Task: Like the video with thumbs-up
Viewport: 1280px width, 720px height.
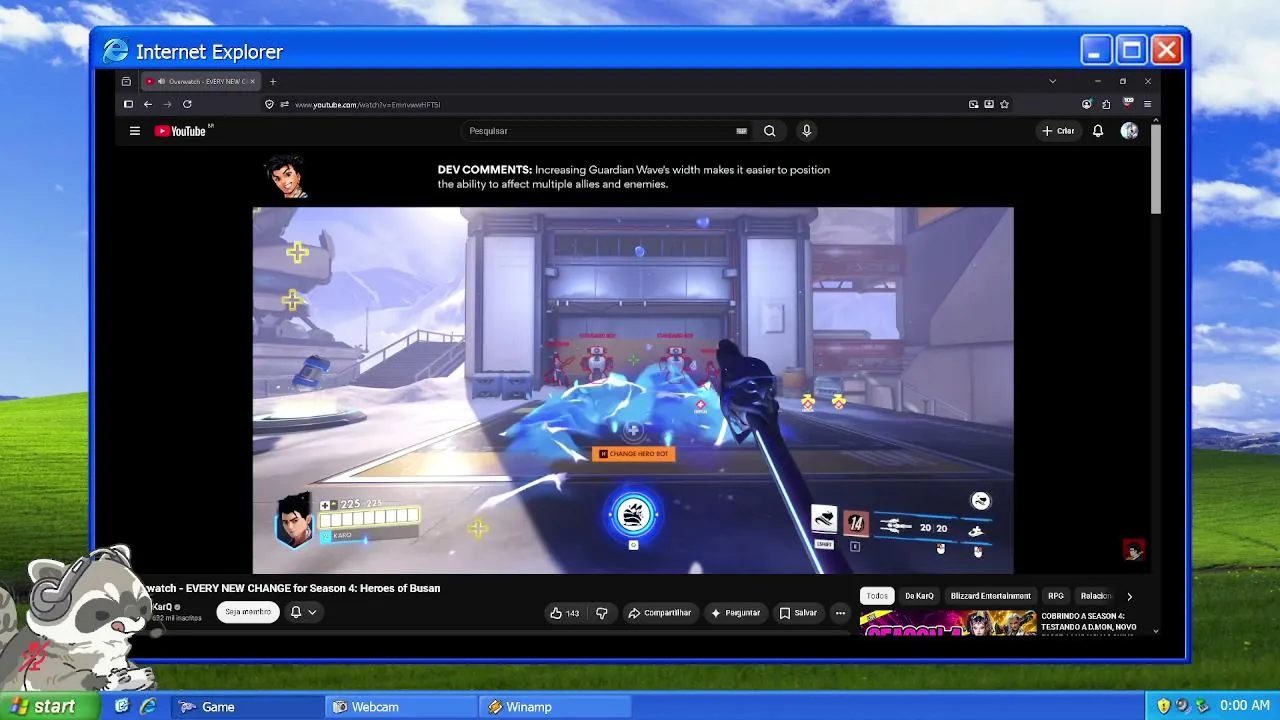Action: pos(564,613)
